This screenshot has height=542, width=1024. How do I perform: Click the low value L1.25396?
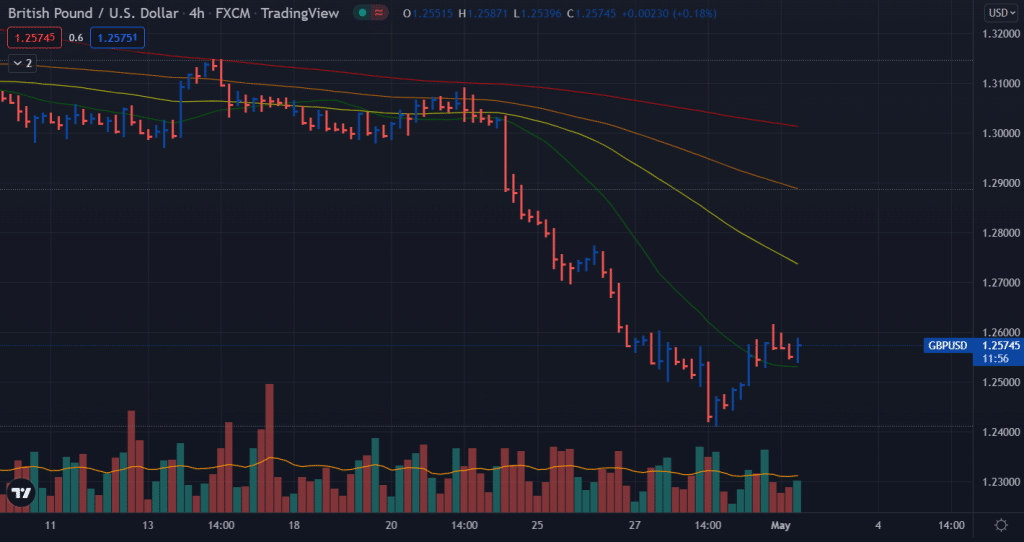click(537, 13)
